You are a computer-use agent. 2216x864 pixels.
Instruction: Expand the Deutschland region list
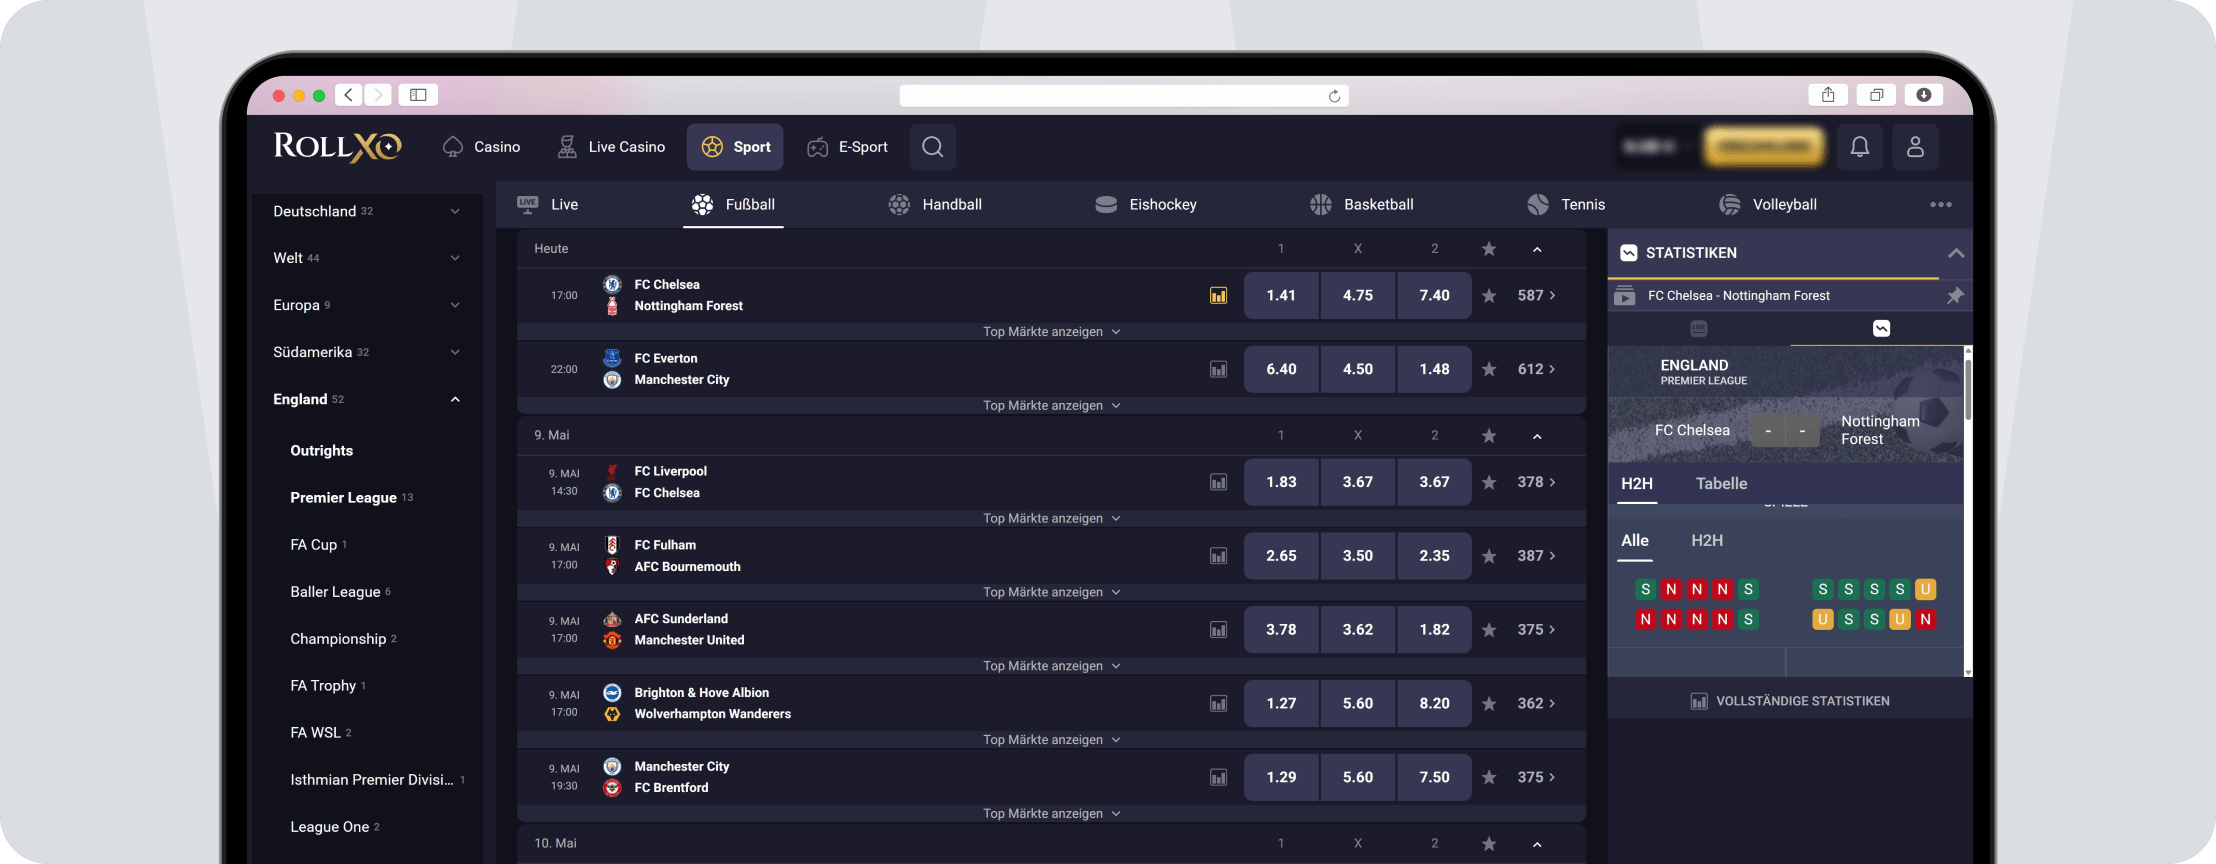tap(455, 211)
